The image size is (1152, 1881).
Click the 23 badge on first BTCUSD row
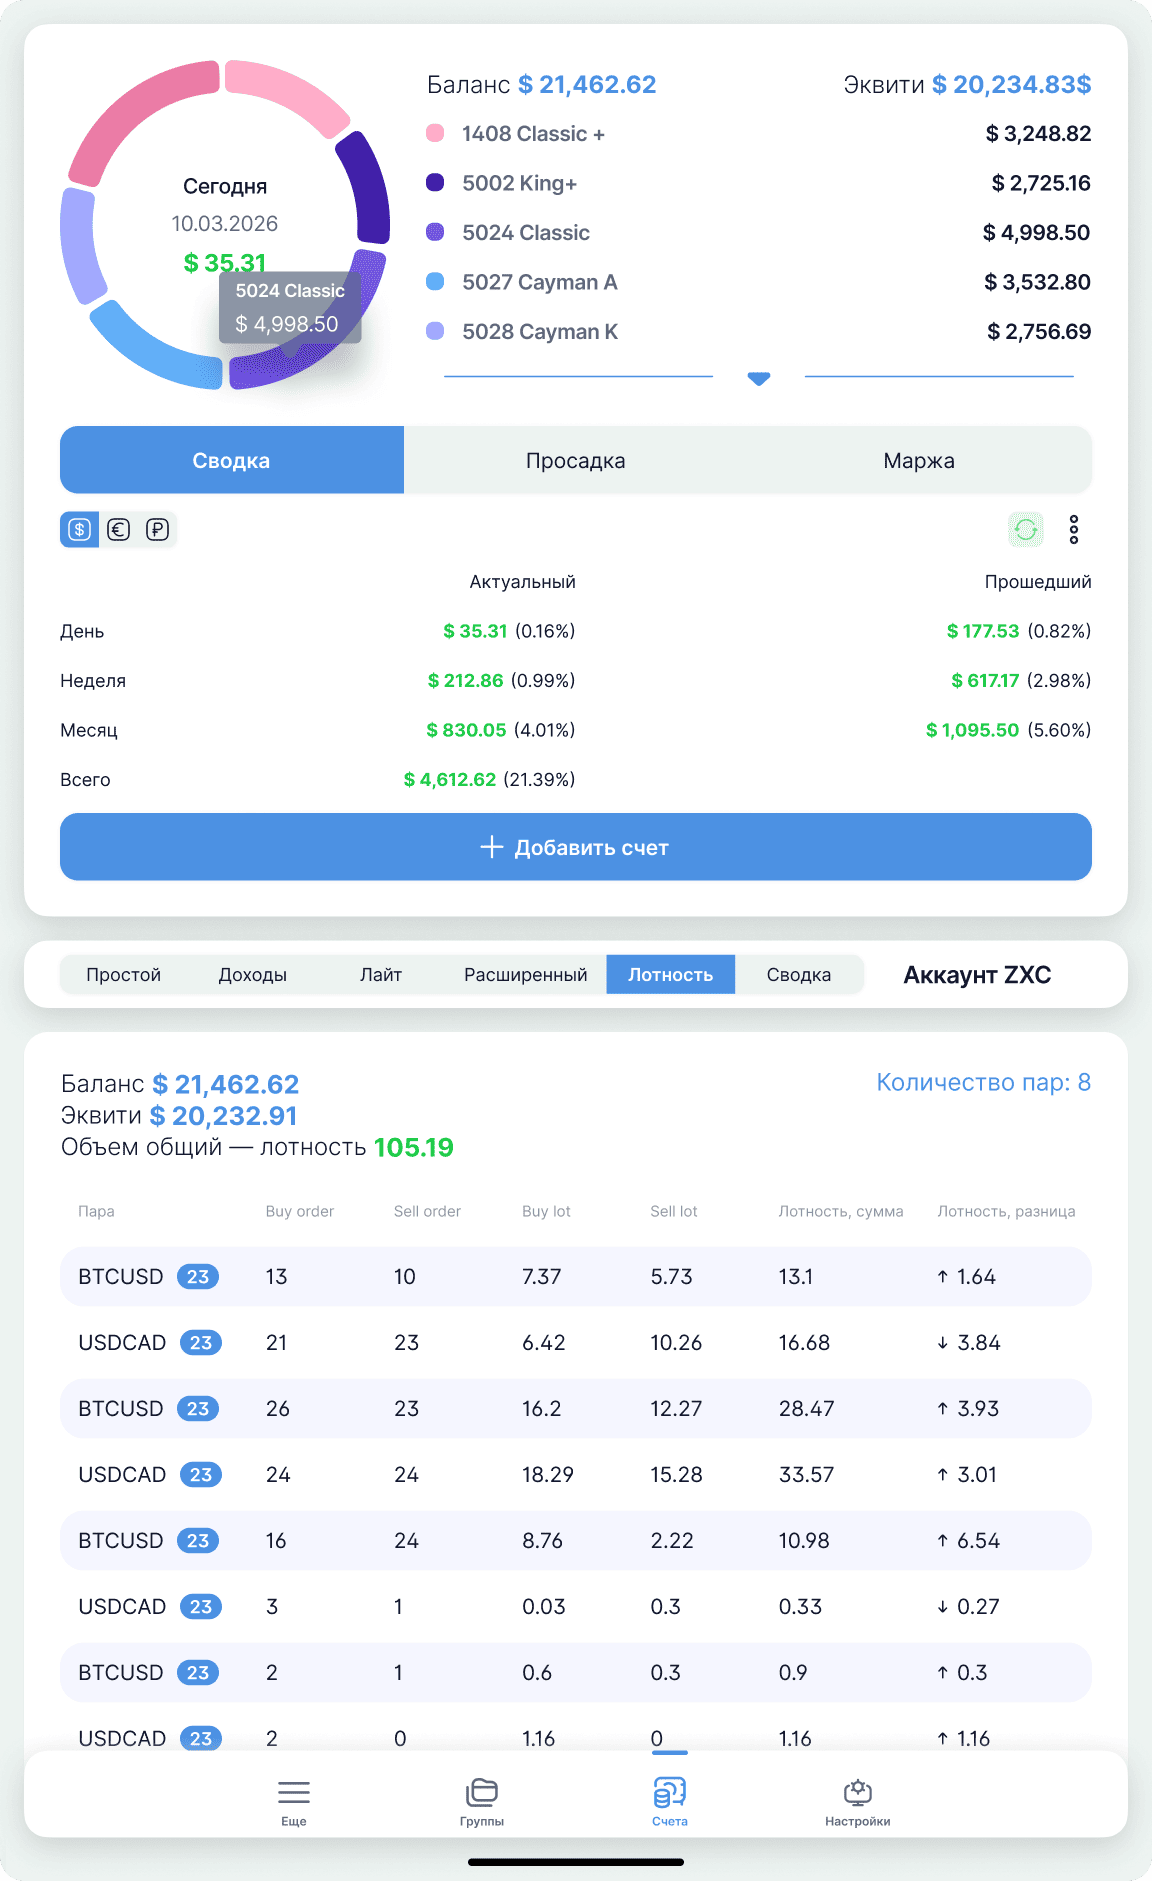point(198,1277)
